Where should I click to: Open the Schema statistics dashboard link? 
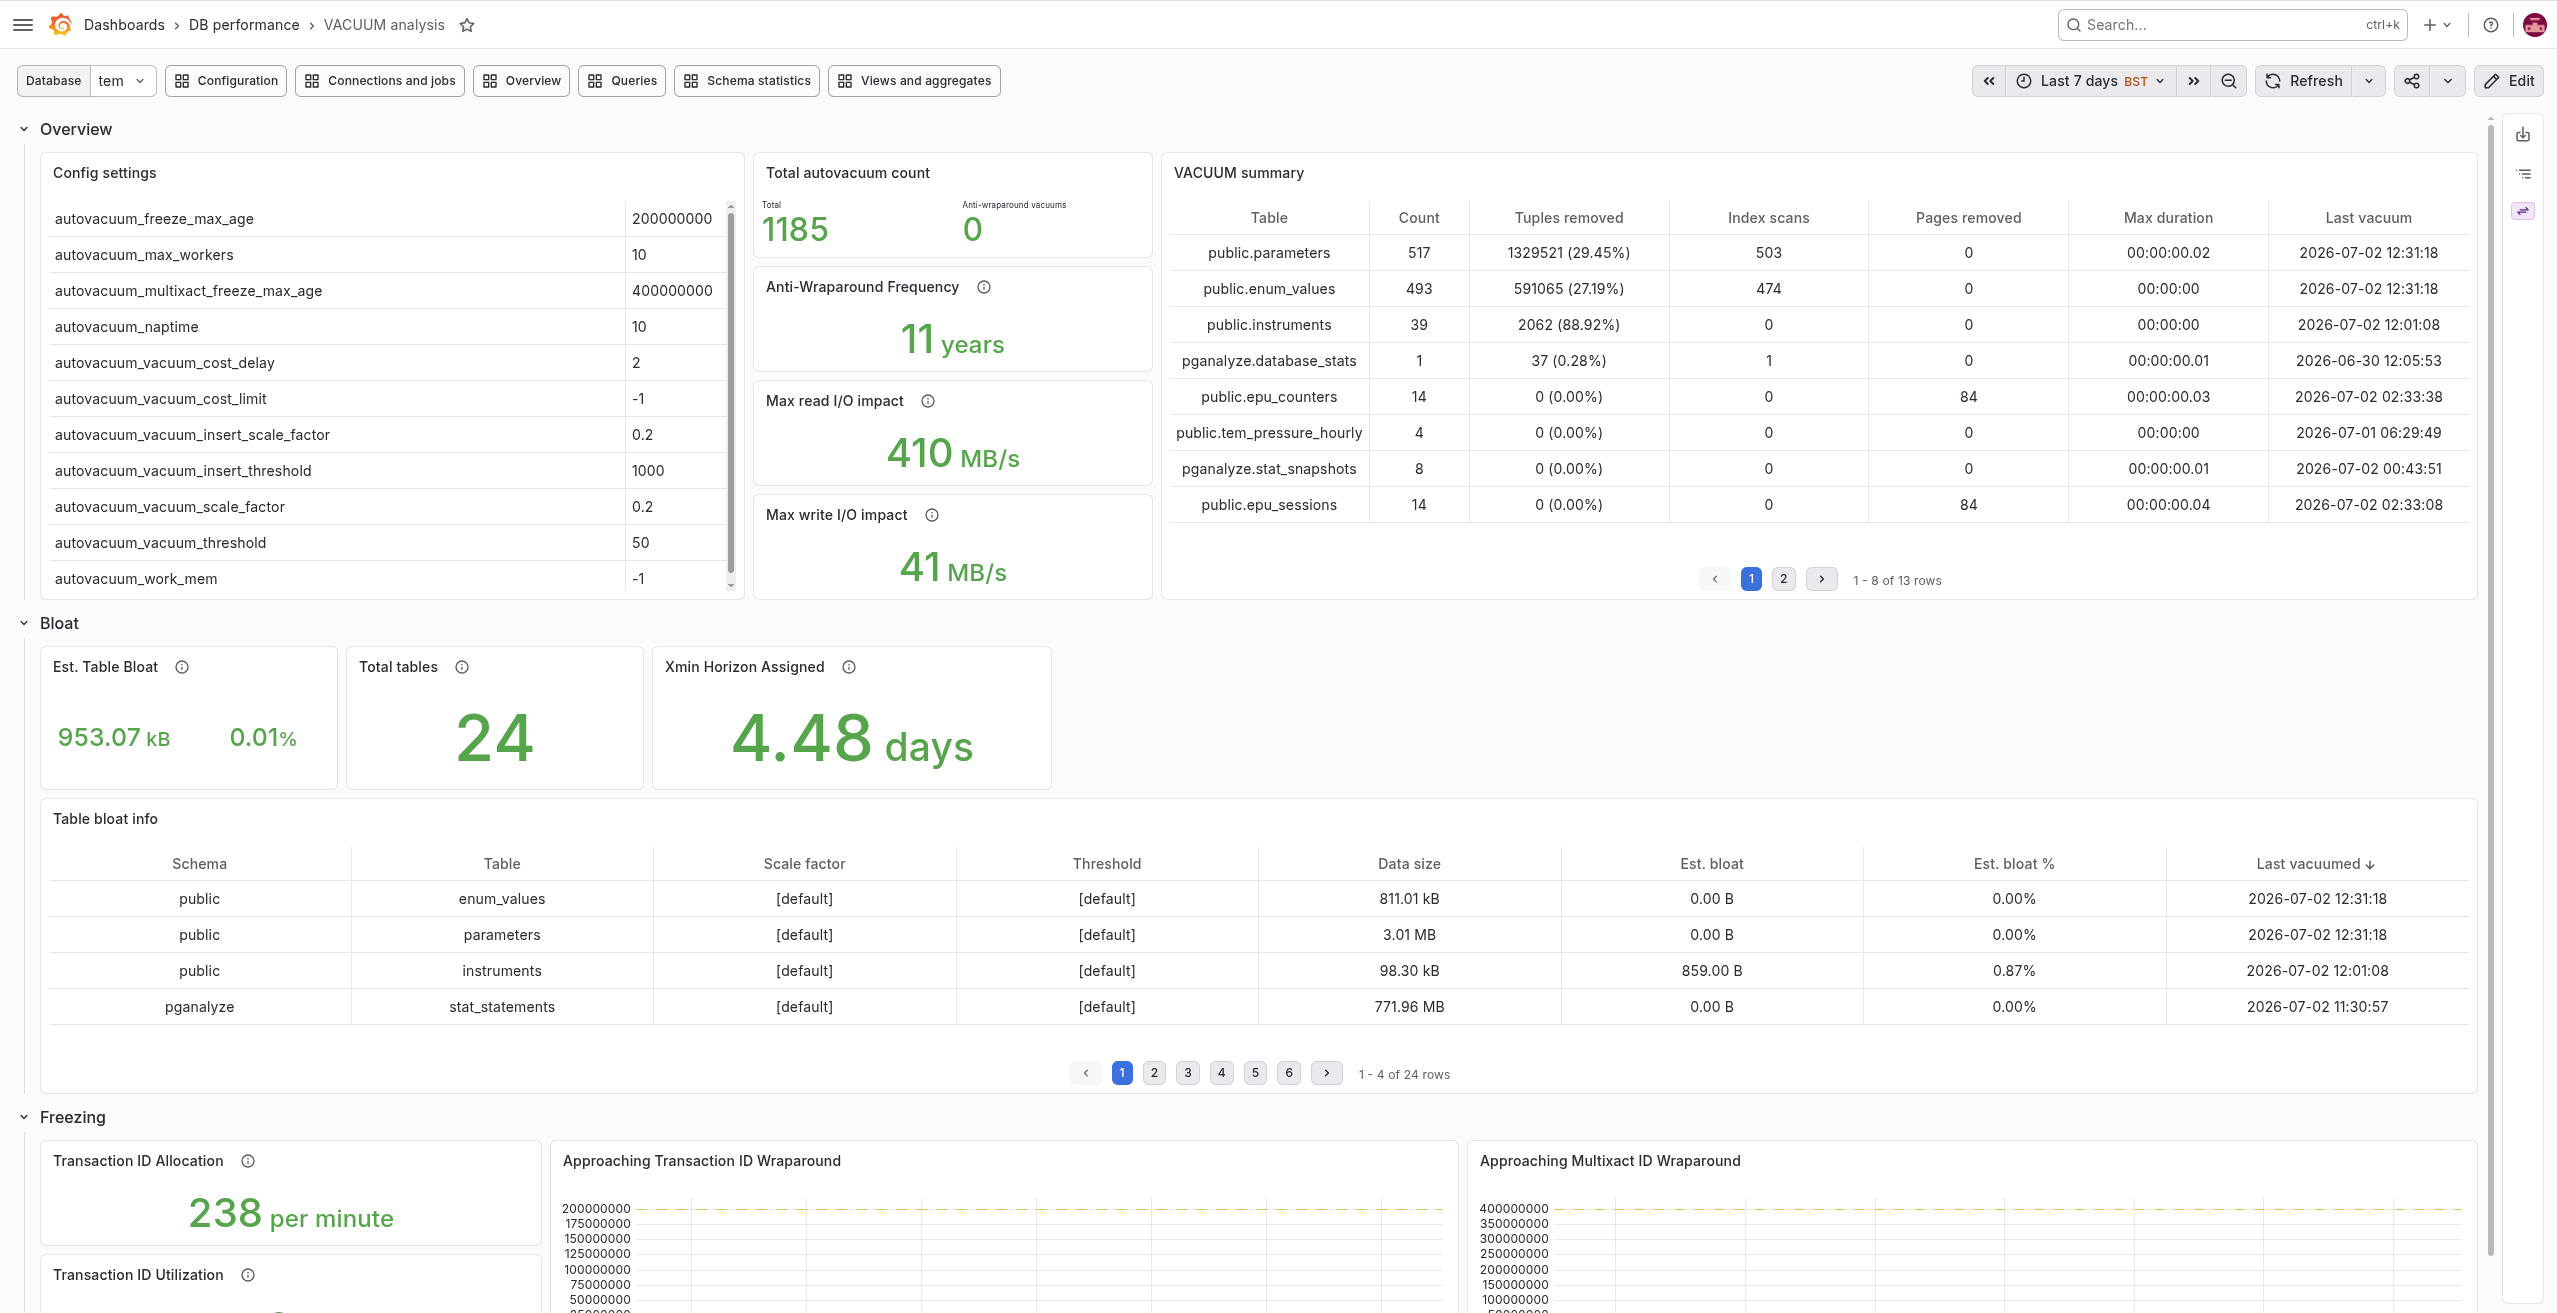747,81
